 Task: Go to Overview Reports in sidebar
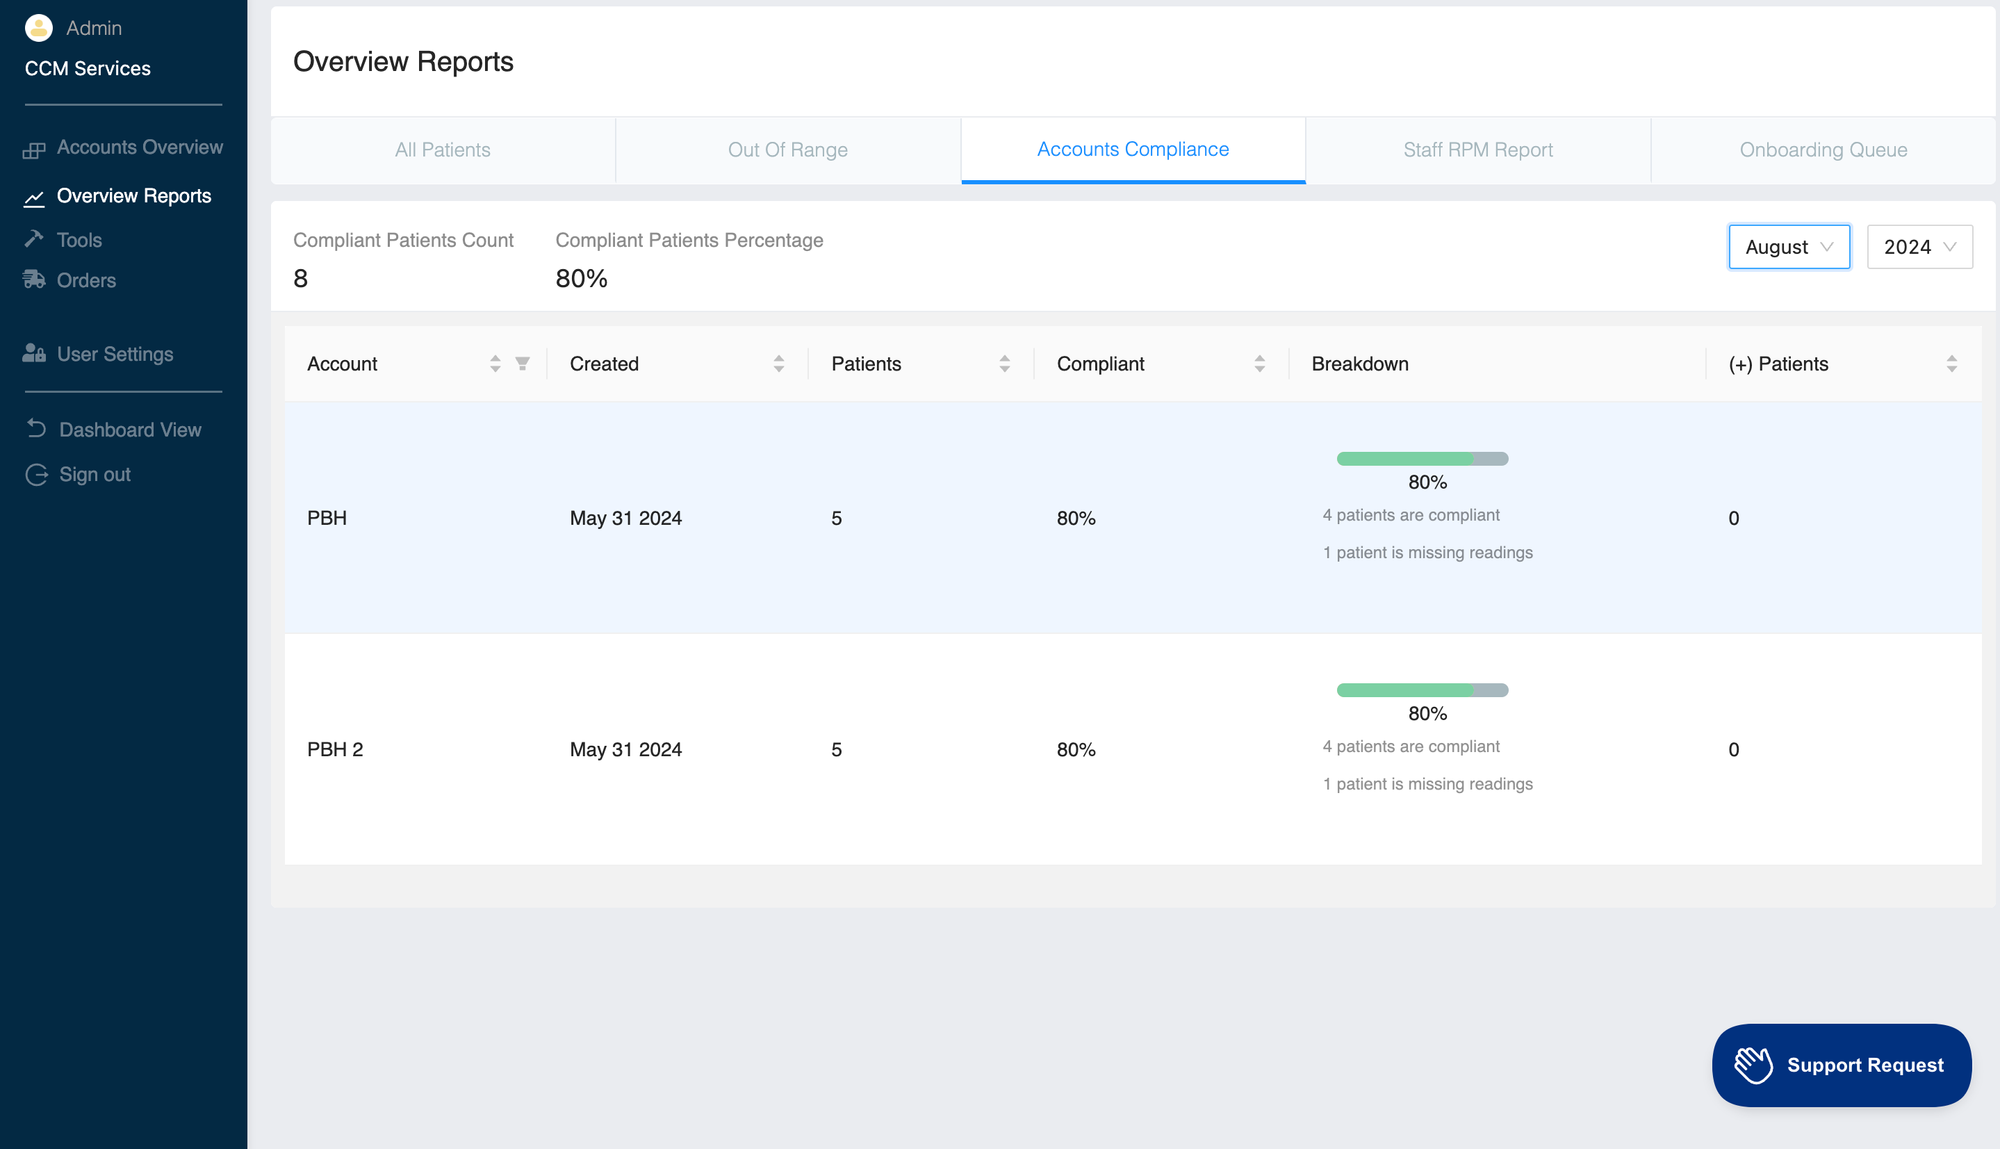pos(133,196)
